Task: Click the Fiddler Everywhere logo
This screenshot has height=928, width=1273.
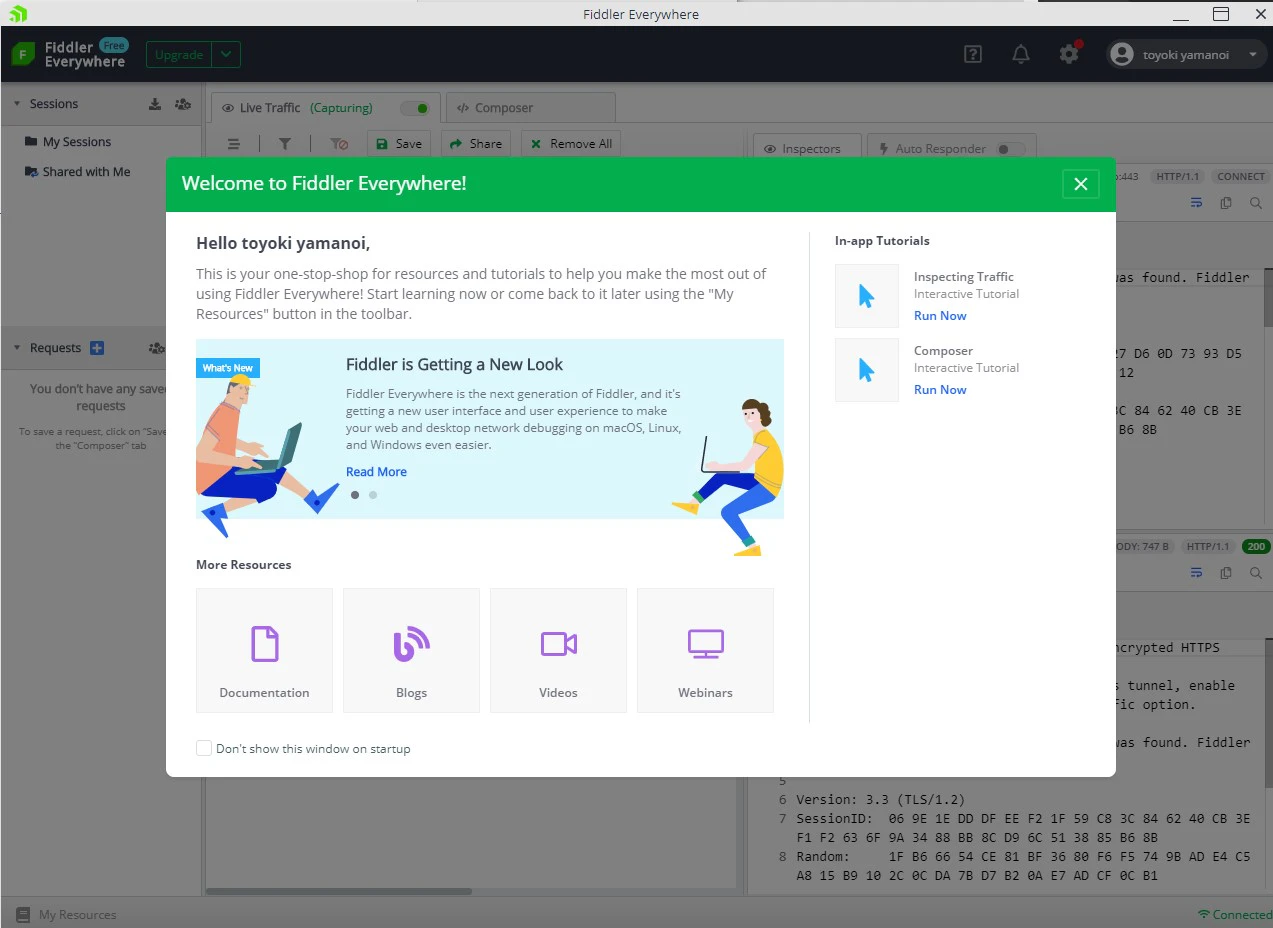Action: coord(70,54)
